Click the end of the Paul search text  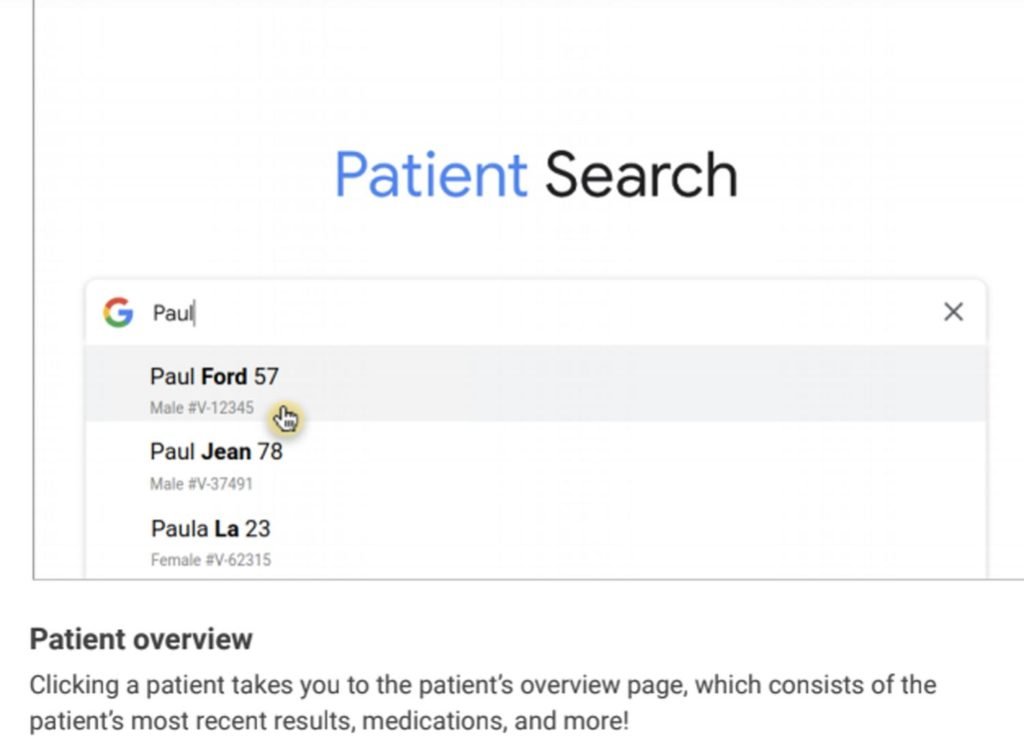[193, 313]
